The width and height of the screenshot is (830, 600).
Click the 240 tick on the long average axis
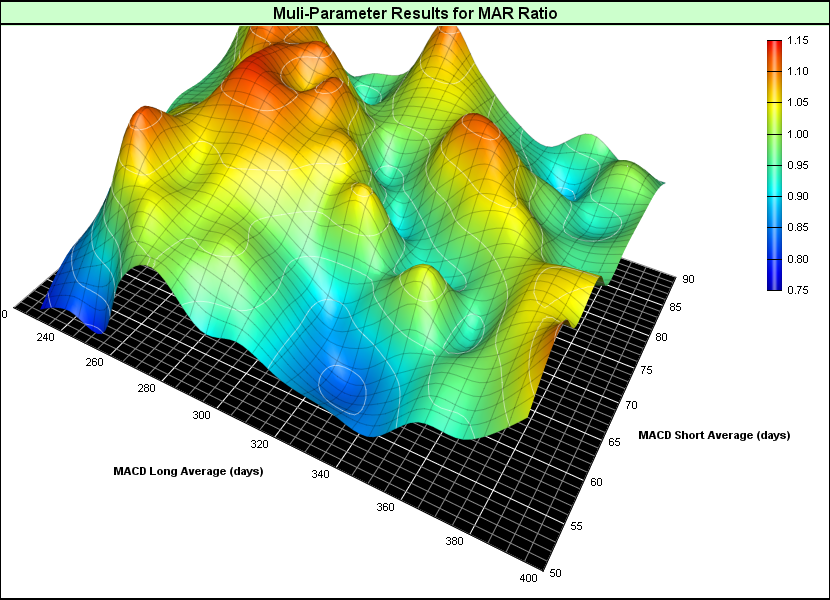click(46, 338)
